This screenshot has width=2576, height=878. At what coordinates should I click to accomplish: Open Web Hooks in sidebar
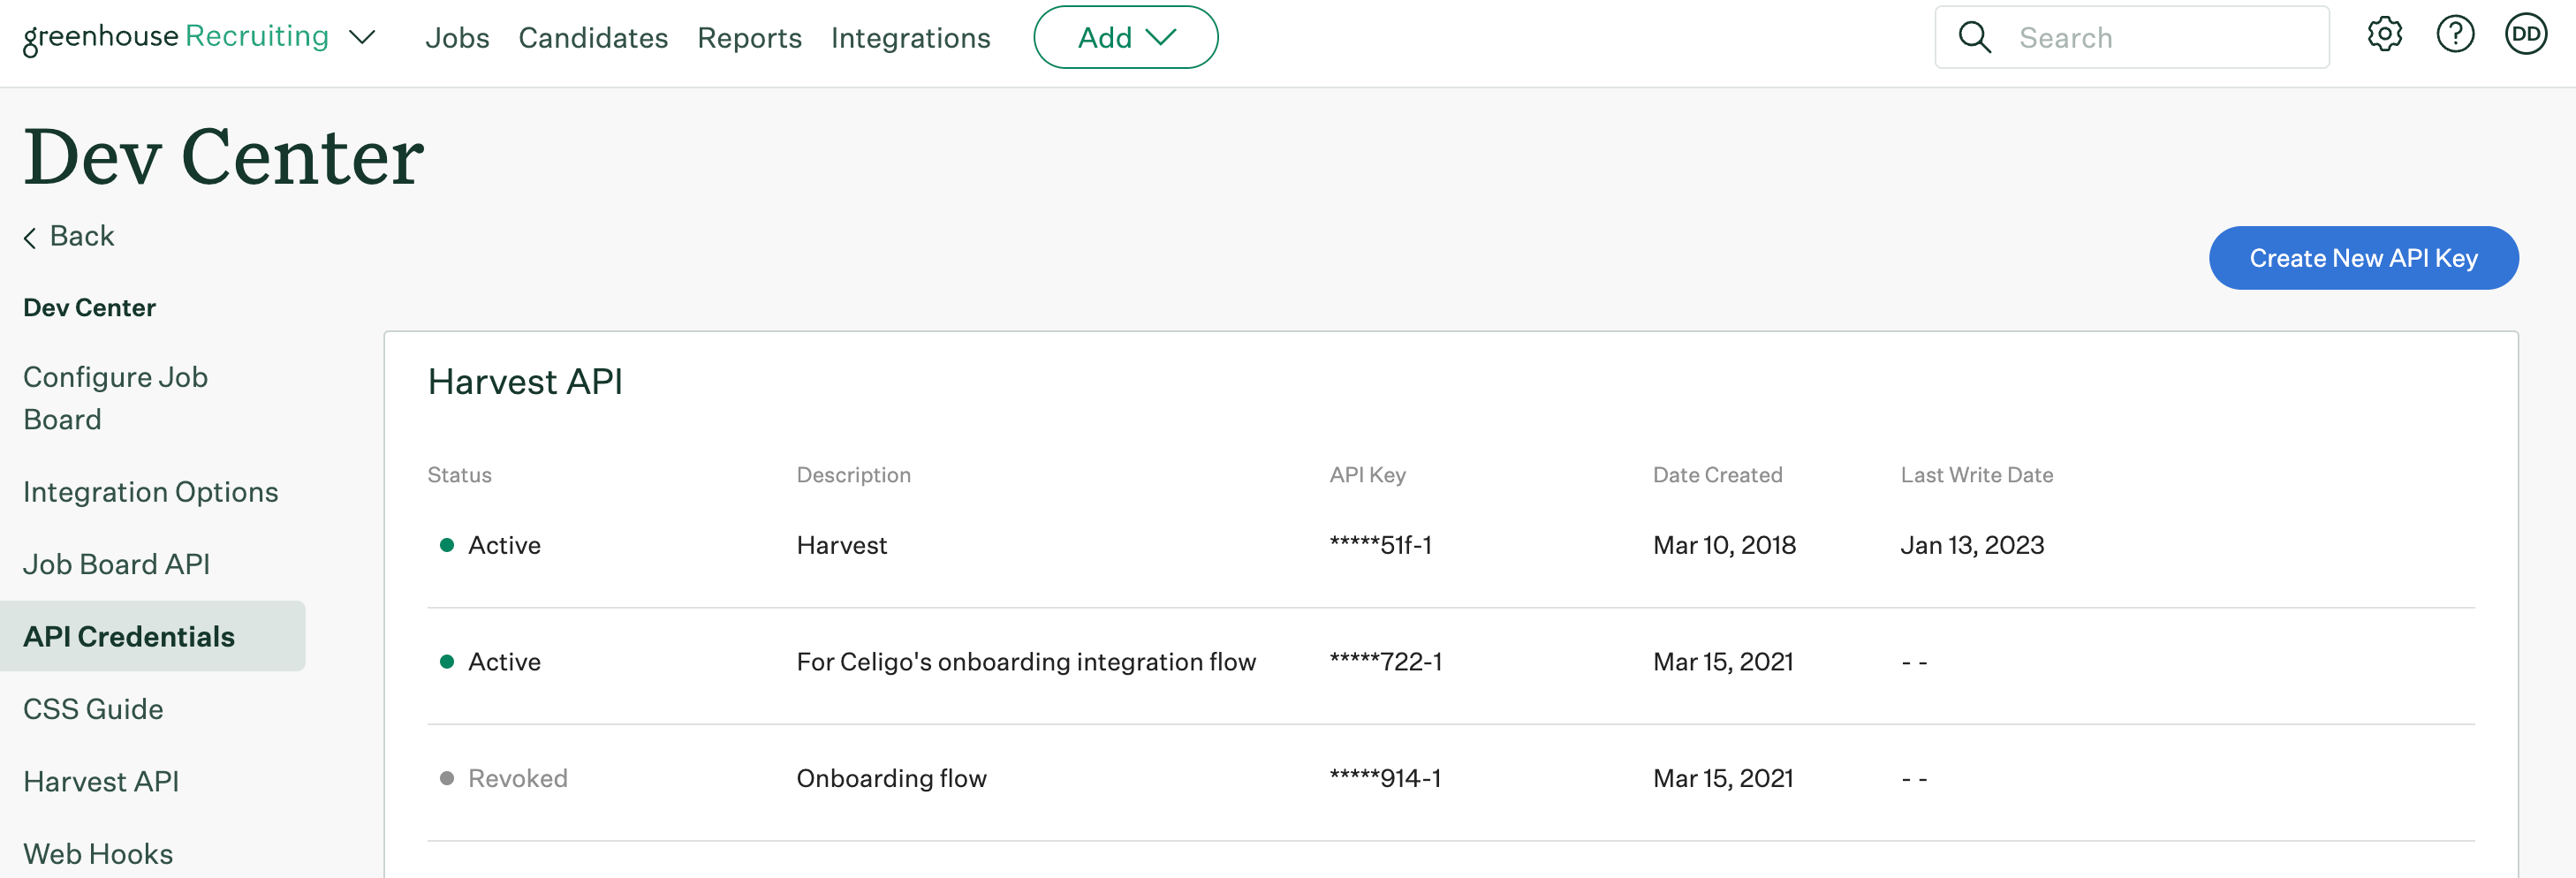point(98,854)
